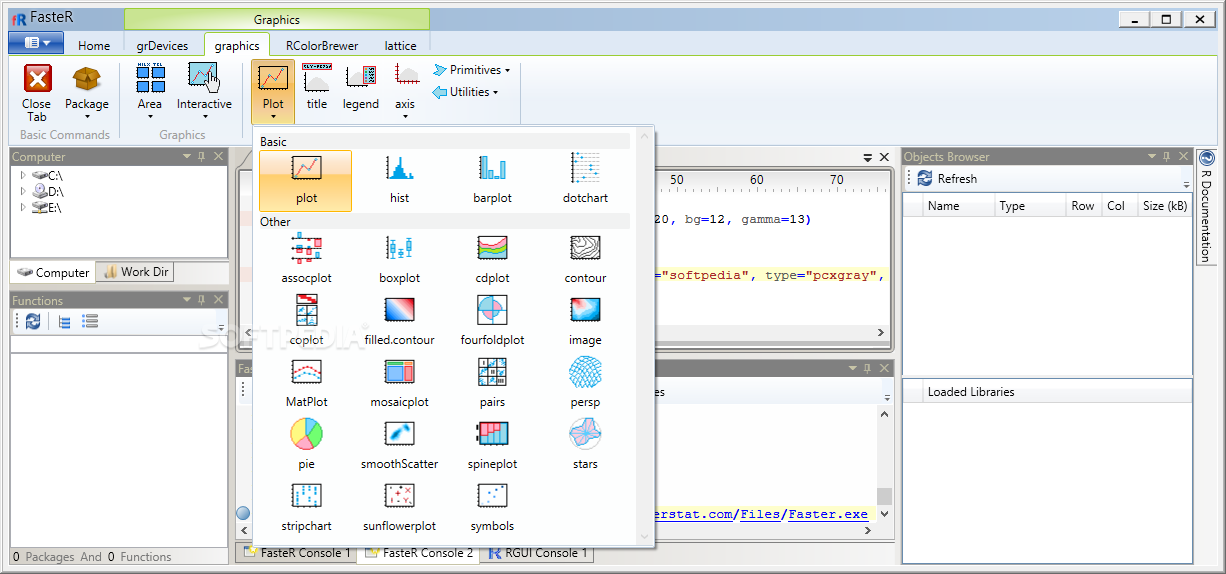
Task: Expand the E:\ drive node
Action: point(23,207)
